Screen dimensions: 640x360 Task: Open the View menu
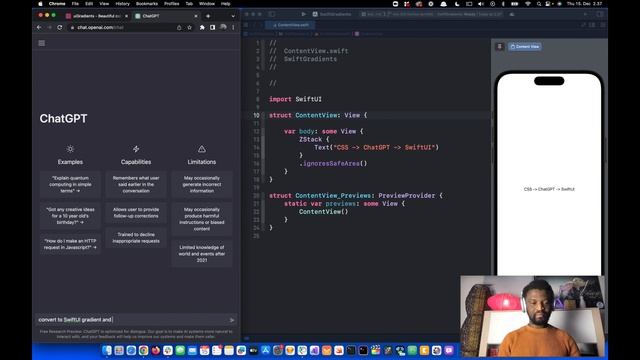[104, 4]
